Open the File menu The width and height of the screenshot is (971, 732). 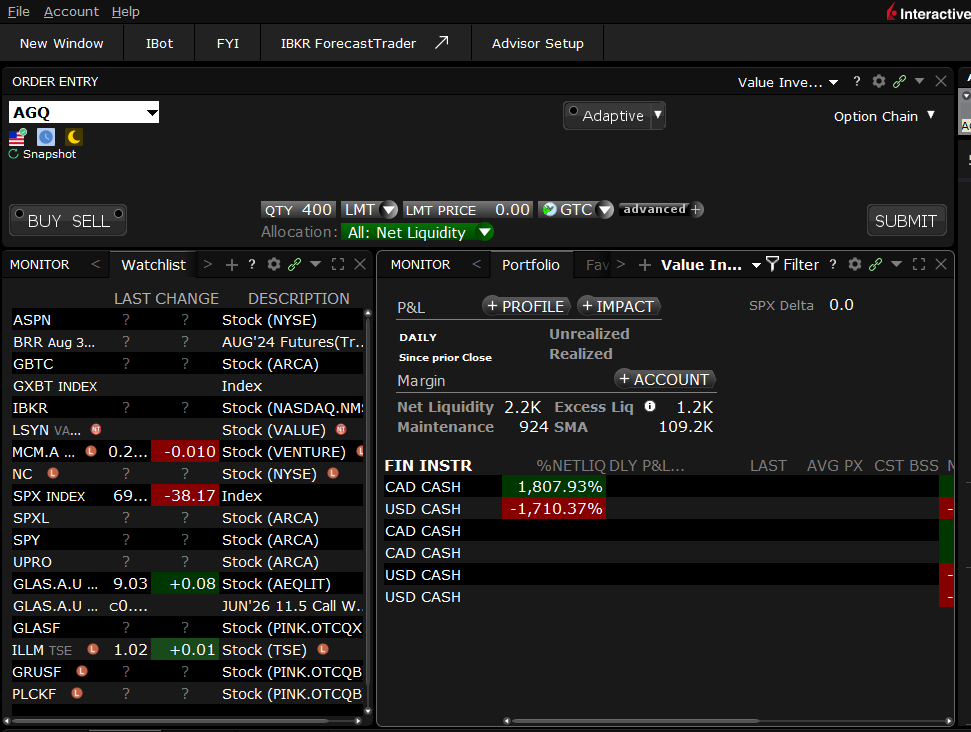(19, 12)
